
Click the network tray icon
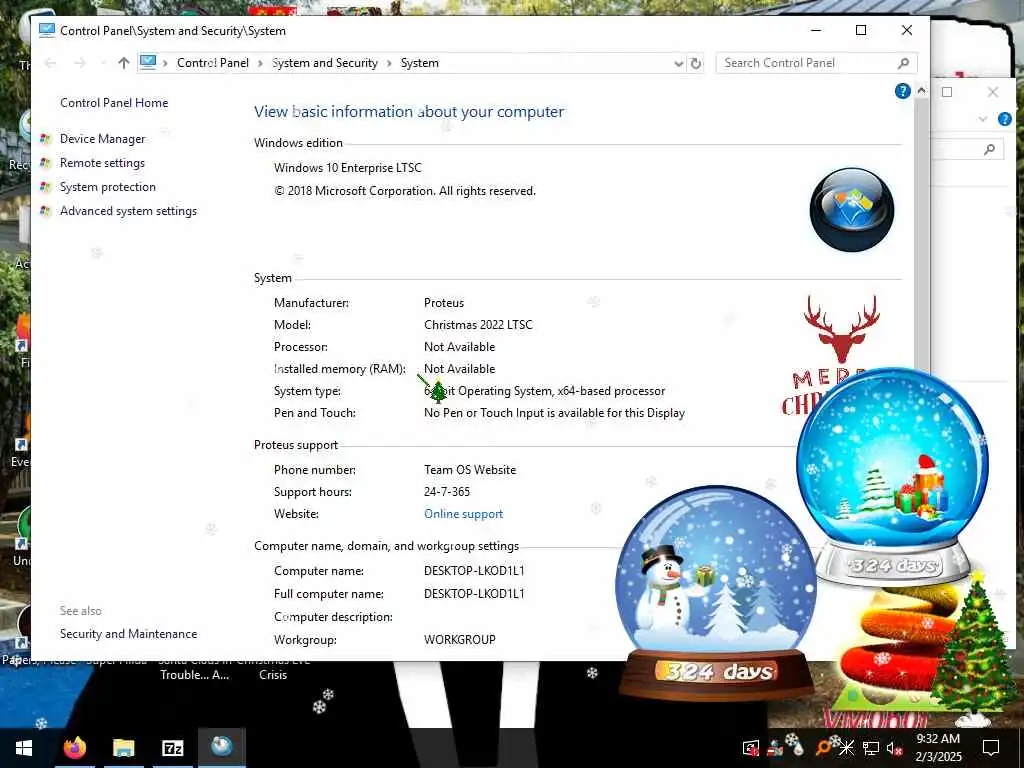[x=871, y=748]
